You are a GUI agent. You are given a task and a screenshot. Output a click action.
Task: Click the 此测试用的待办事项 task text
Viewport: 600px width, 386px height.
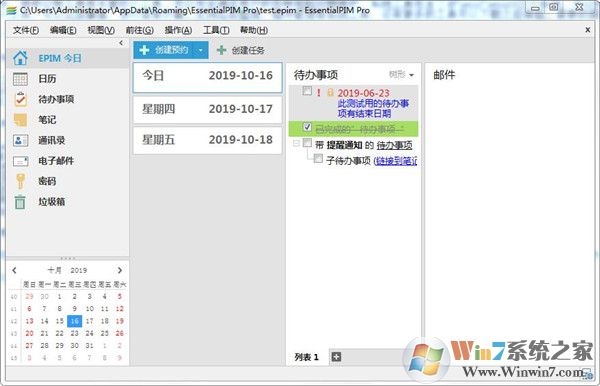373,108
